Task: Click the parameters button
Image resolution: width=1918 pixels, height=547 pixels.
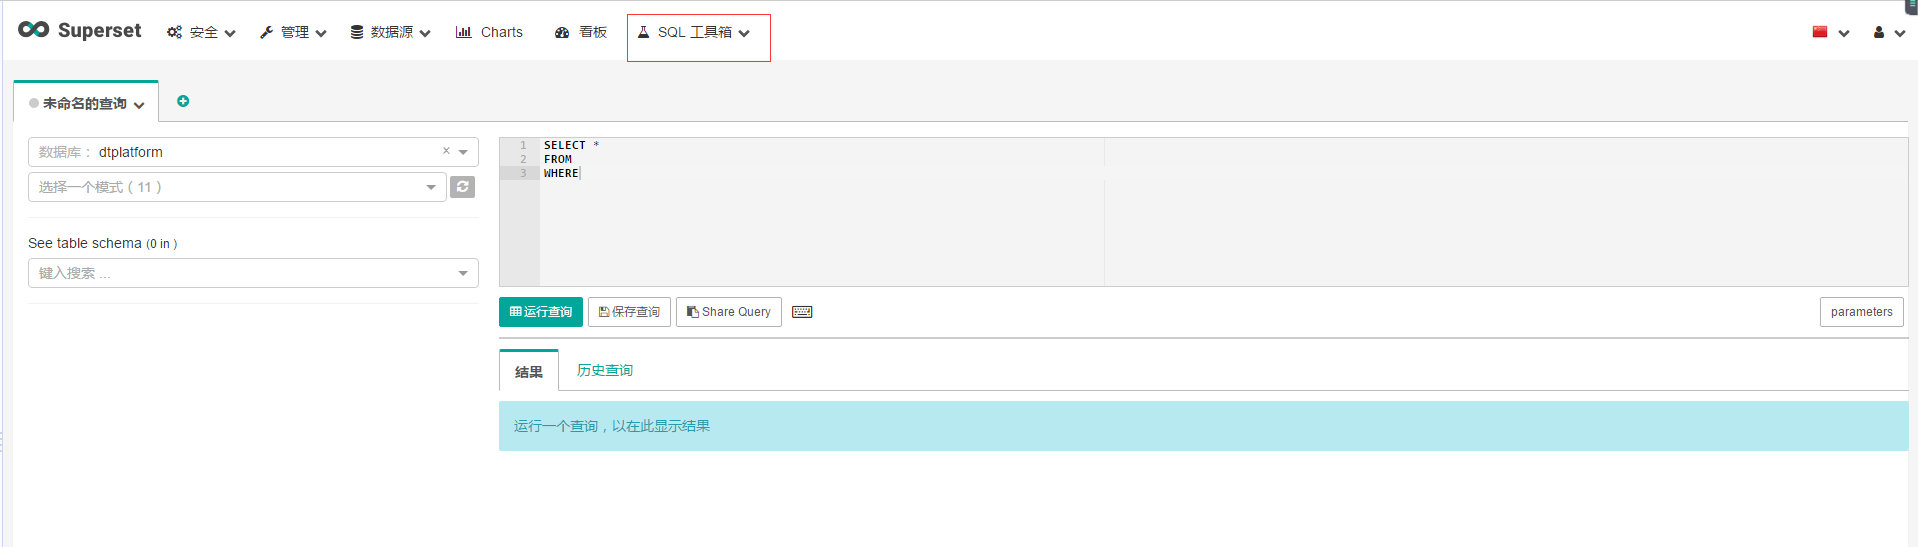Action: (x=1860, y=312)
